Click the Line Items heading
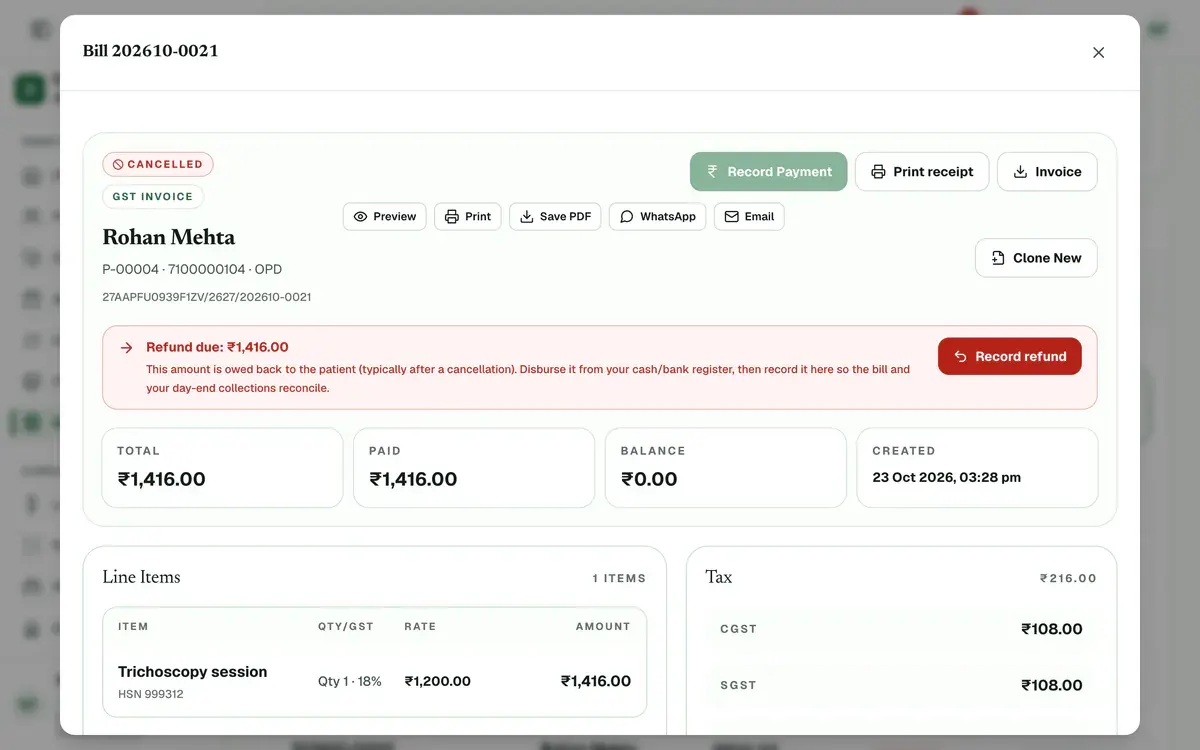This screenshot has width=1200, height=750. [x=141, y=577]
